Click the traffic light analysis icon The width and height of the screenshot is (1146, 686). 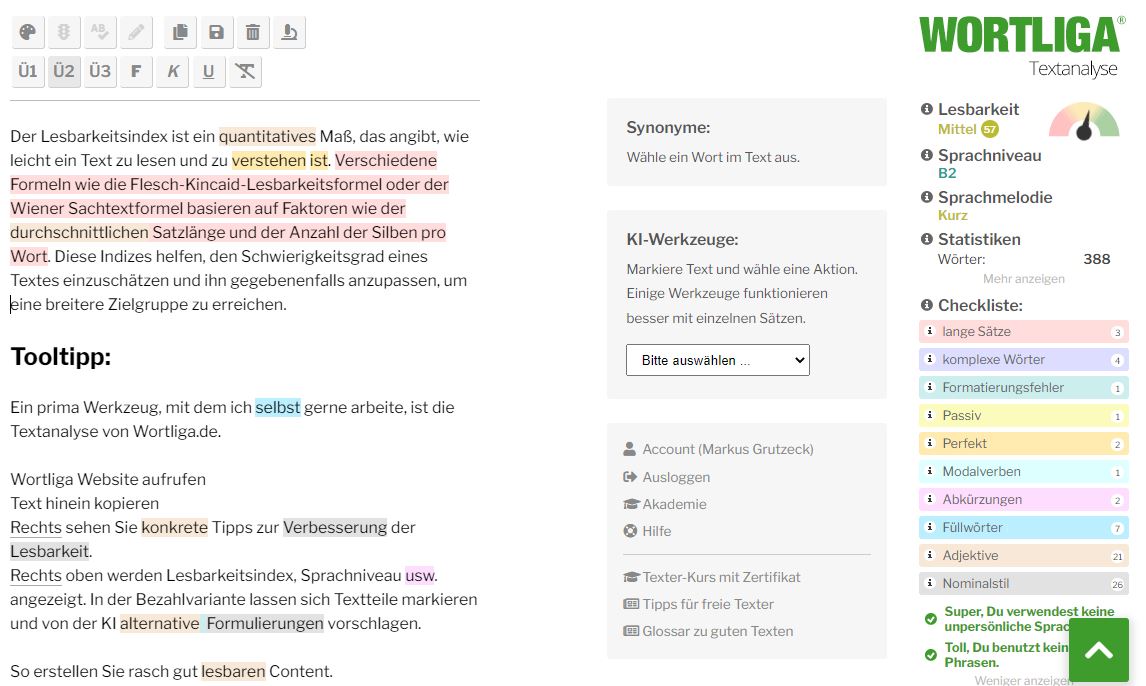click(x=63, y=31)
